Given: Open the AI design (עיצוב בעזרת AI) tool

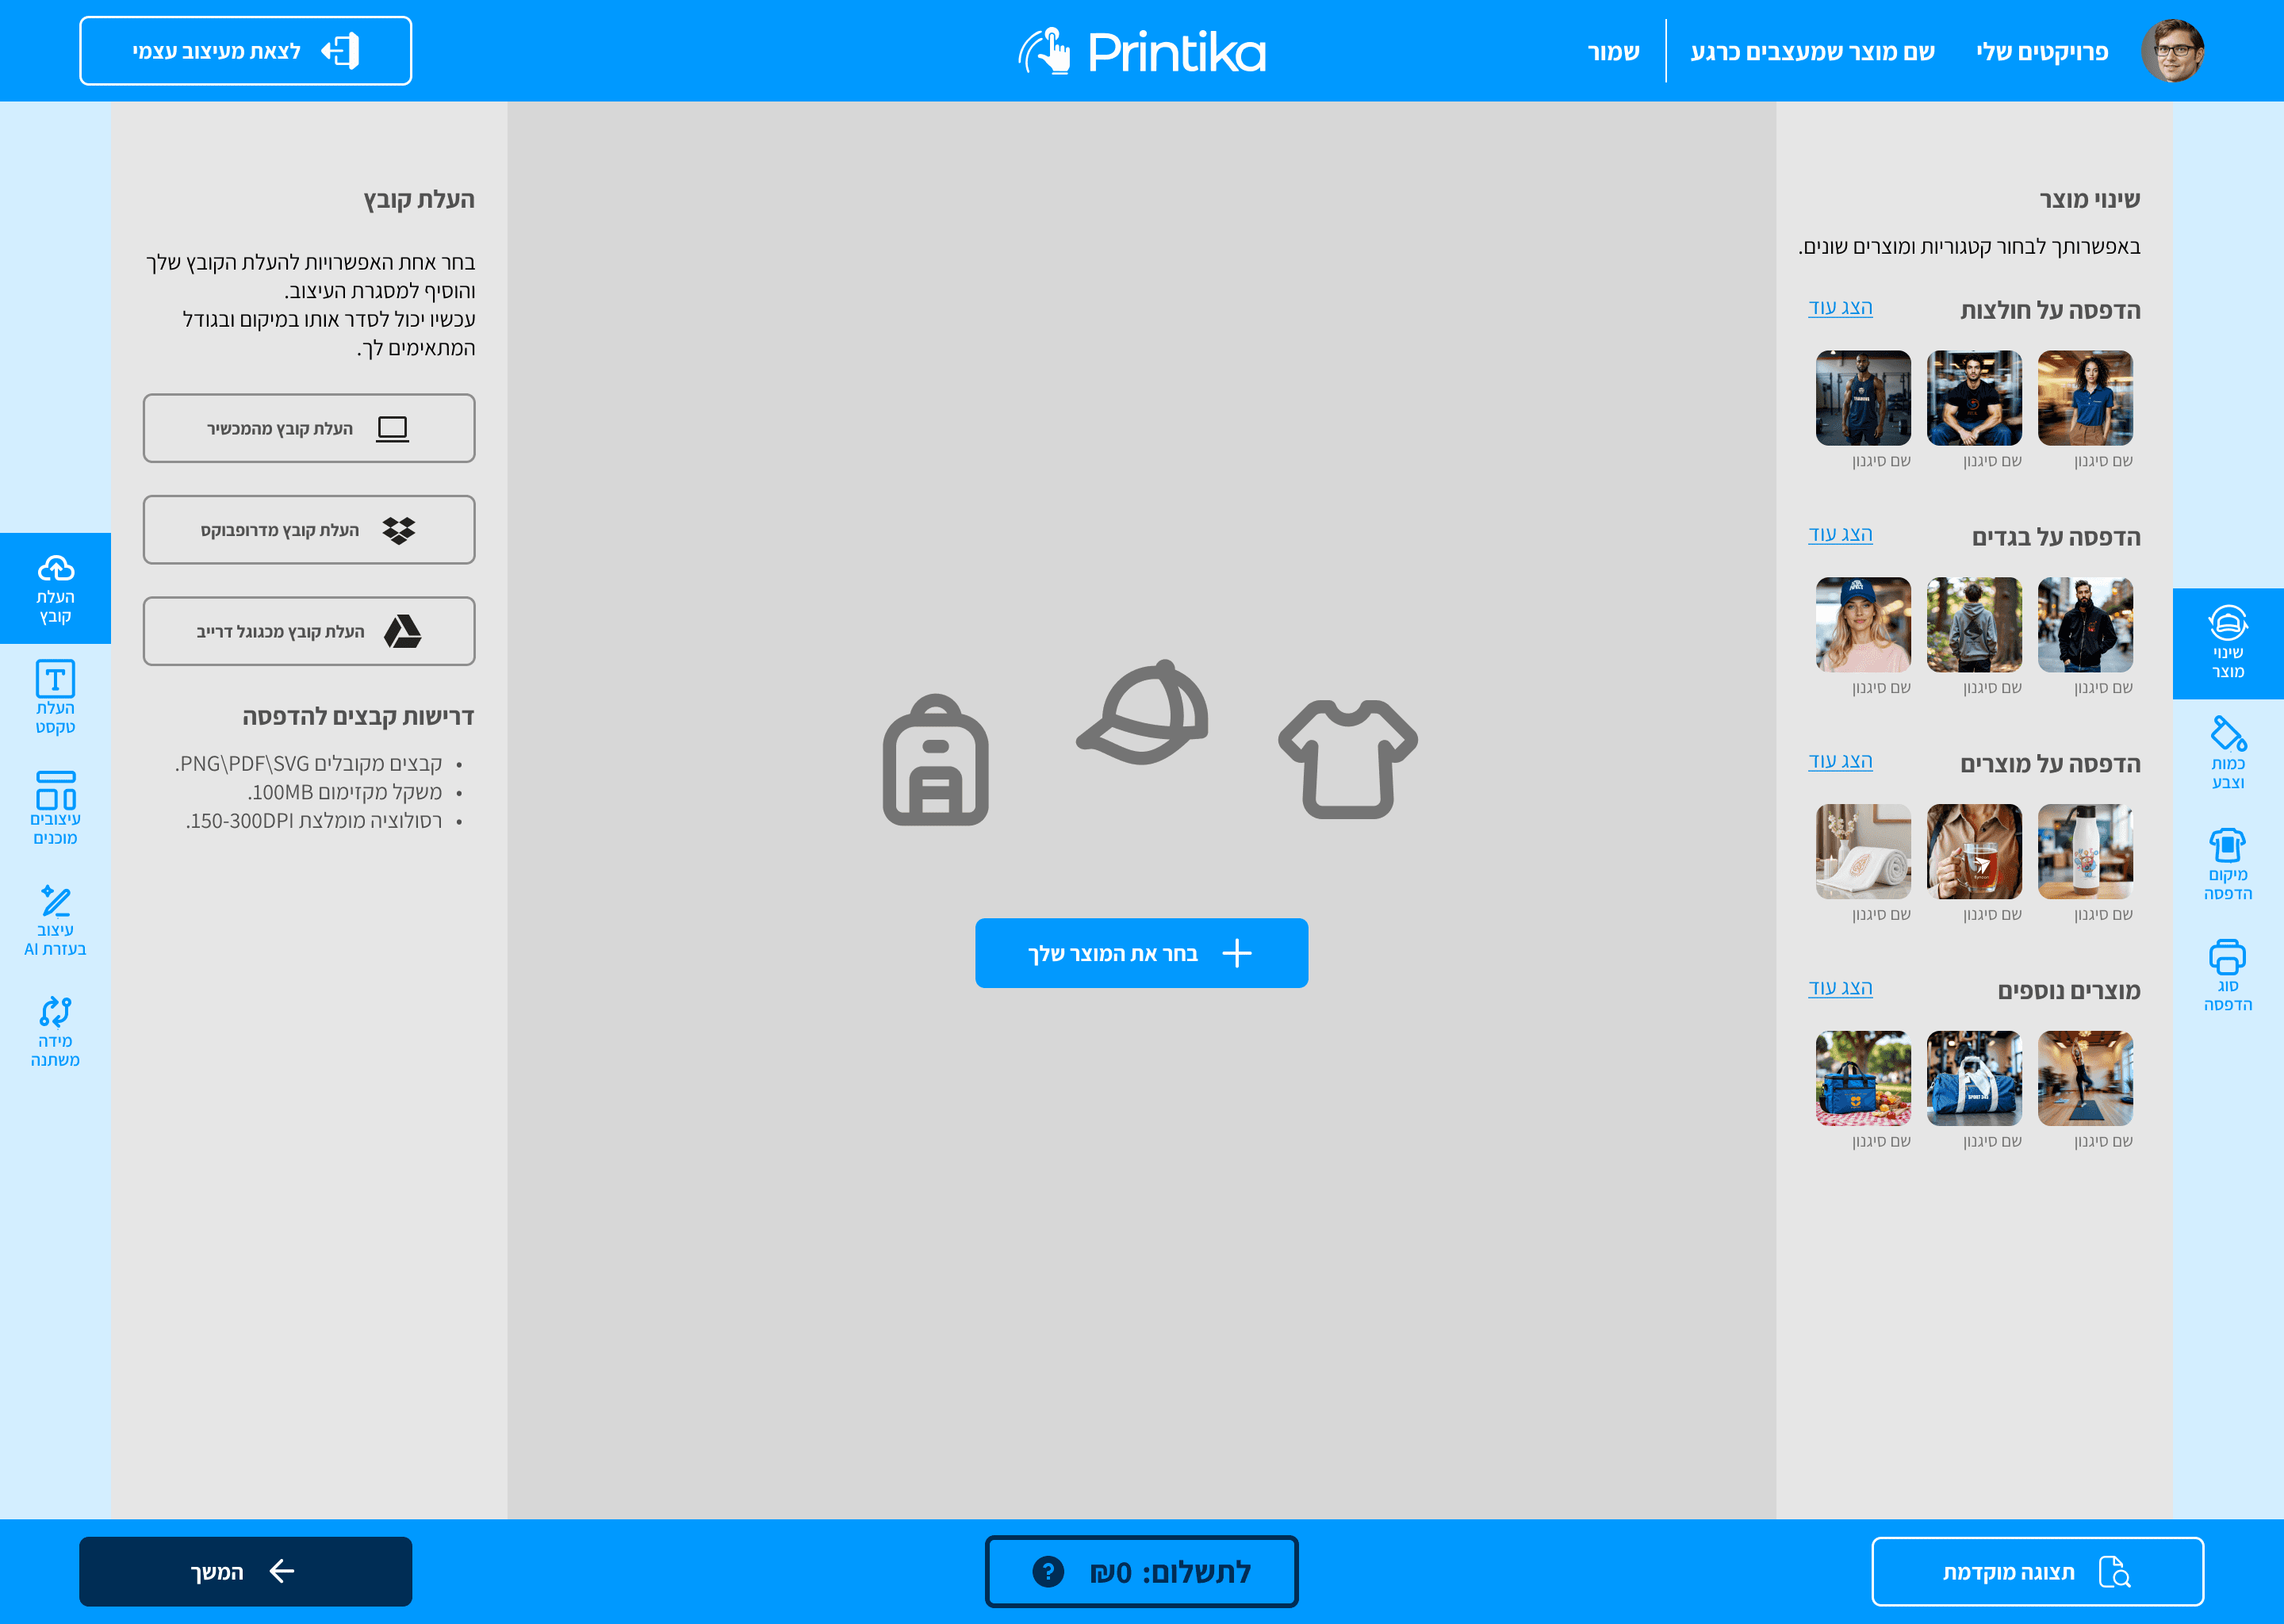Looking at the screenshot, I should pyautogui.click(x=55, y=920).
